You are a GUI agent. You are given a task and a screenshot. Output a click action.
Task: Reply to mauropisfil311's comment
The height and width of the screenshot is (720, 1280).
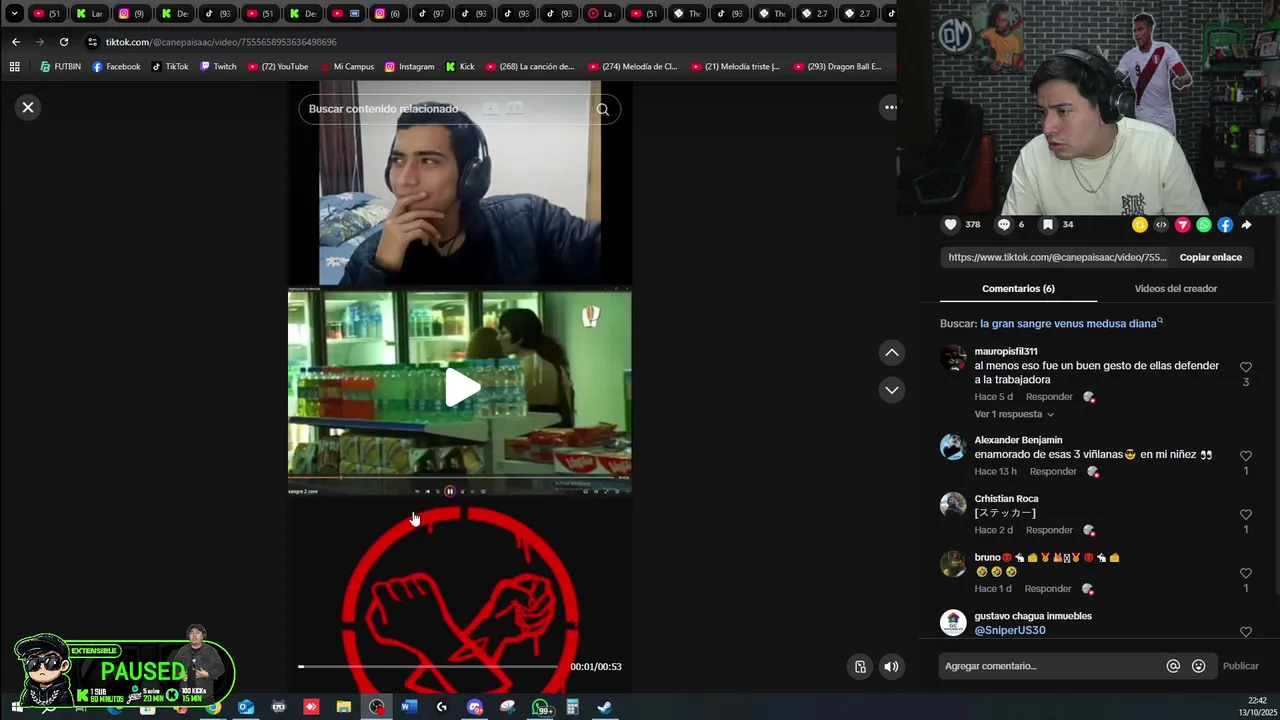tap(1049, 397)
